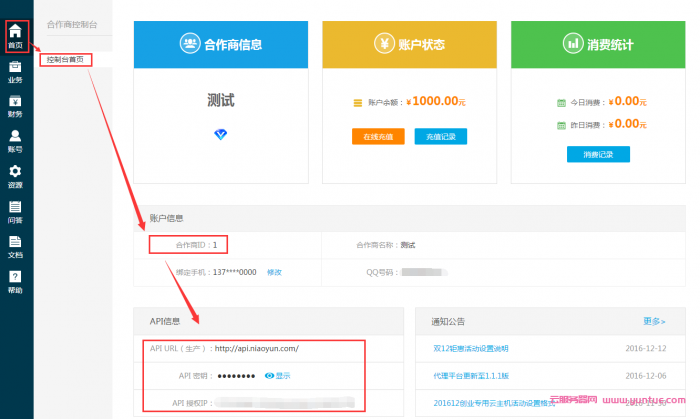Open 充值记录 recharge history
Viewport: 700px width, 419px height.
[x=440, y=136]
